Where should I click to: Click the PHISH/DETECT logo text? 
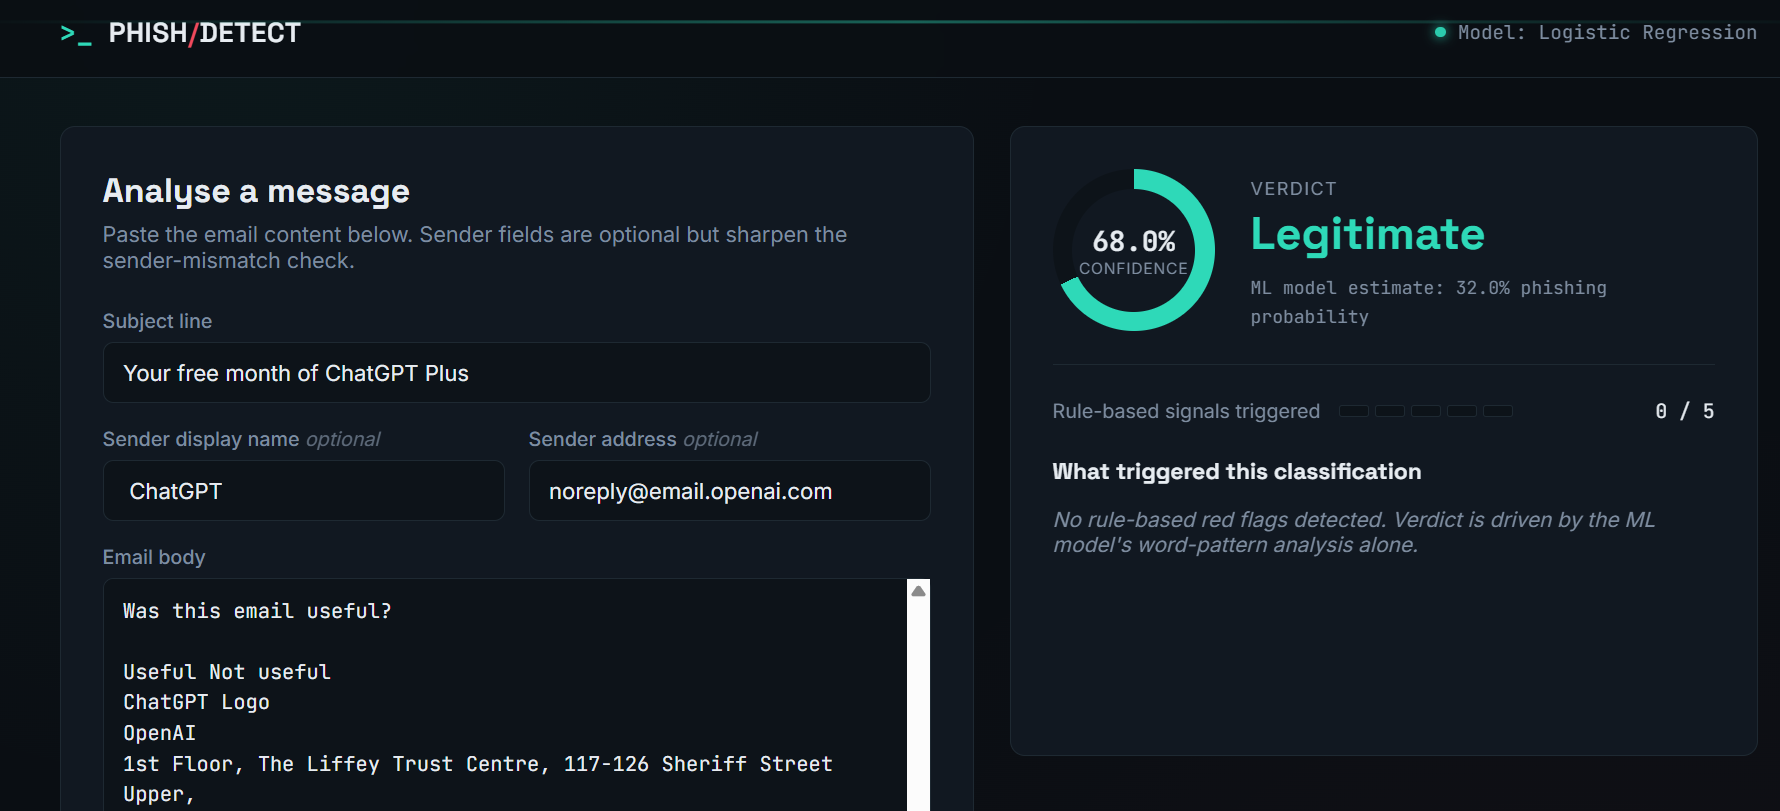204,33
